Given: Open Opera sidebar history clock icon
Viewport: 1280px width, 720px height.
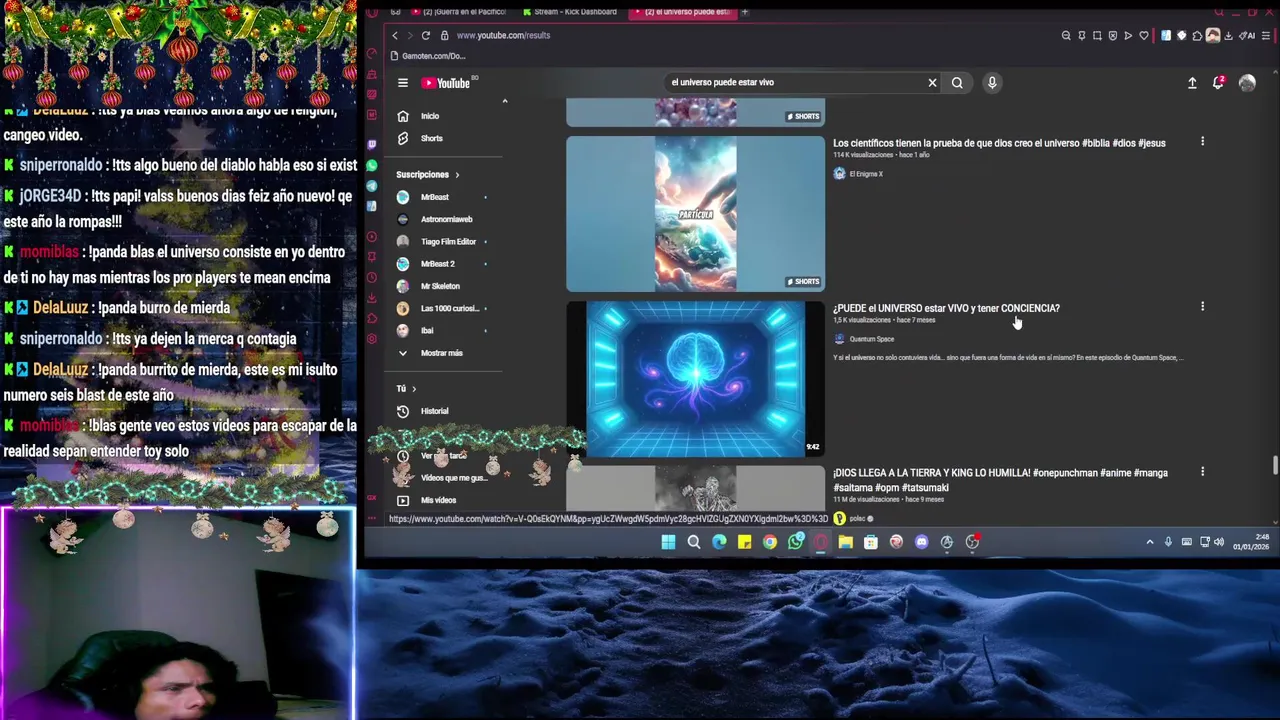Looking at the screenshot, I should click(372, 278).
